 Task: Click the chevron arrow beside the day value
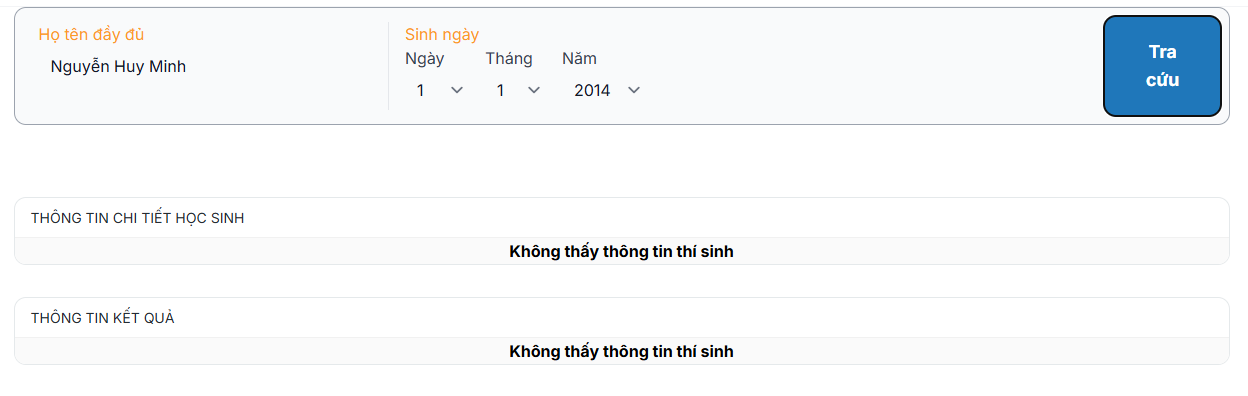[x=457, y=90]
